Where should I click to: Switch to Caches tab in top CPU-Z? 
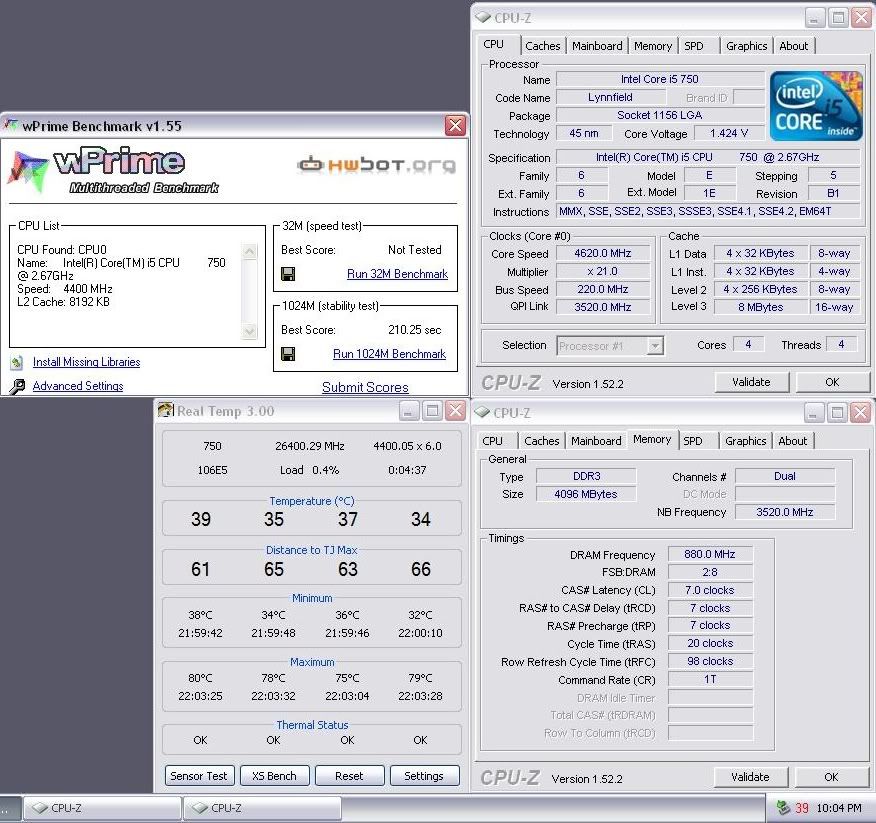click(542, 46)
